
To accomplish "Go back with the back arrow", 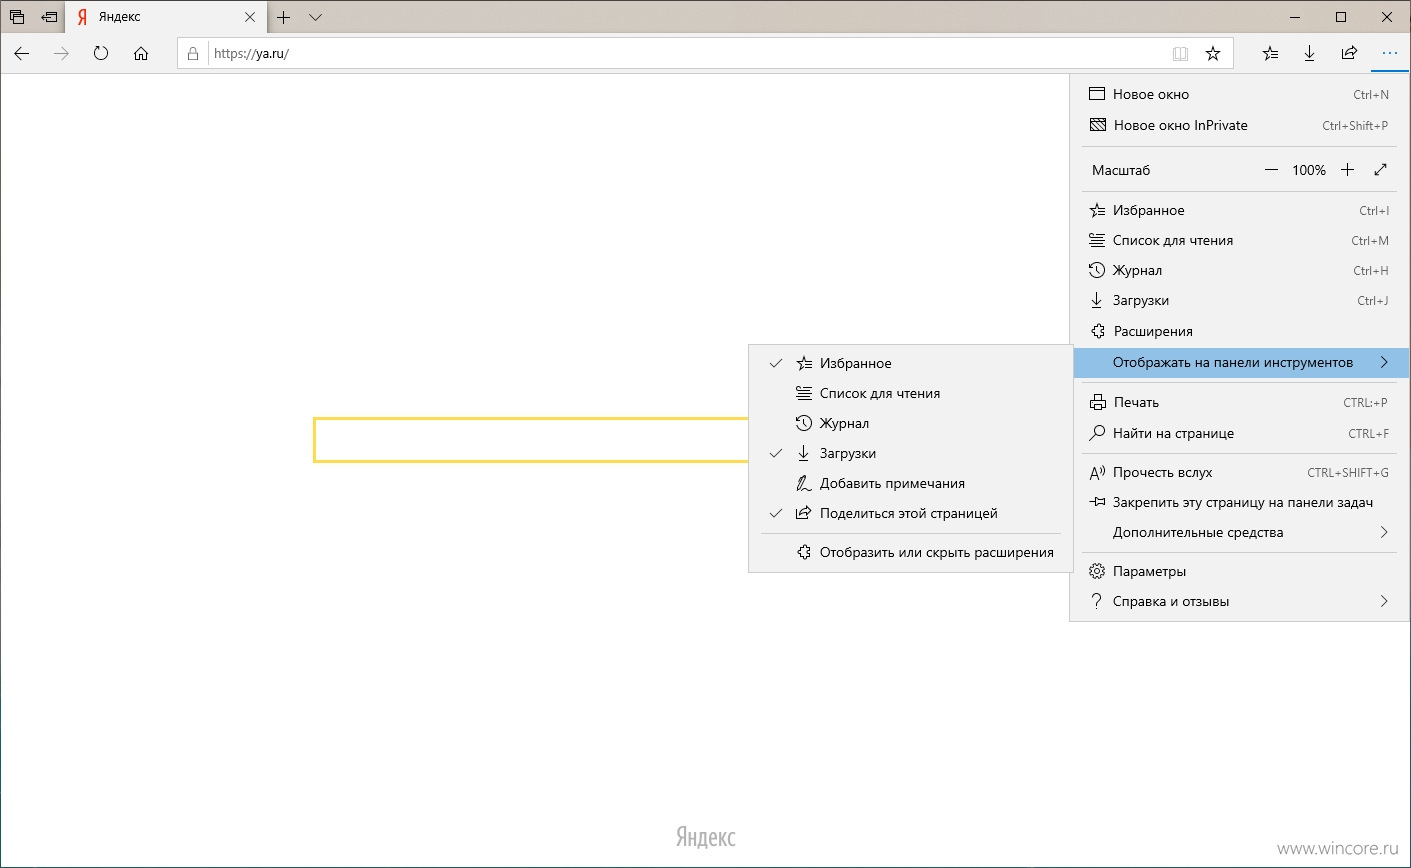I will click(x=22, y=54).
